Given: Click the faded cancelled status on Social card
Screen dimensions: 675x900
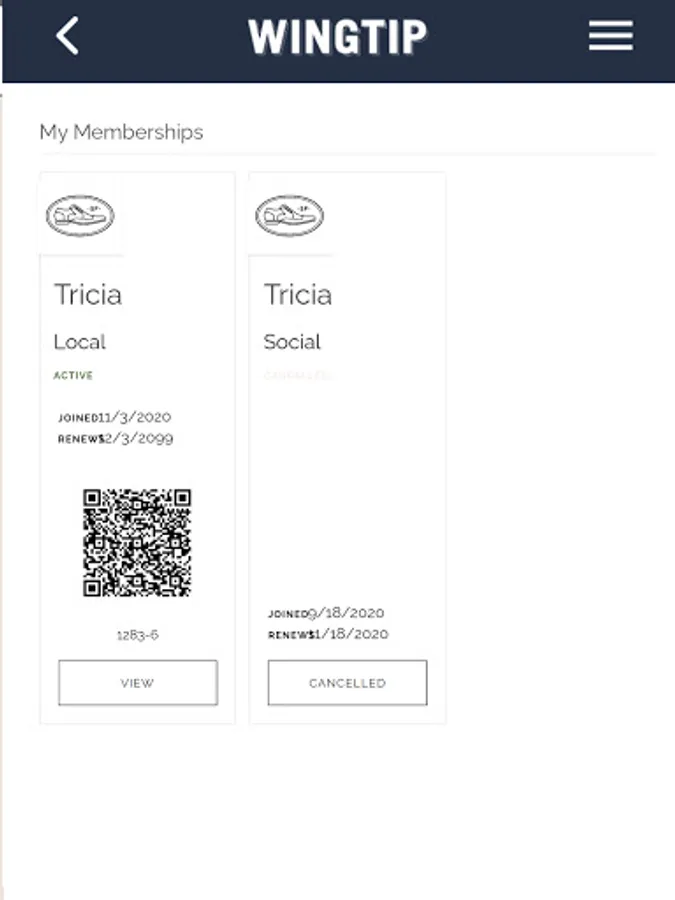Looking at the screenshot, I should point(296,376).
